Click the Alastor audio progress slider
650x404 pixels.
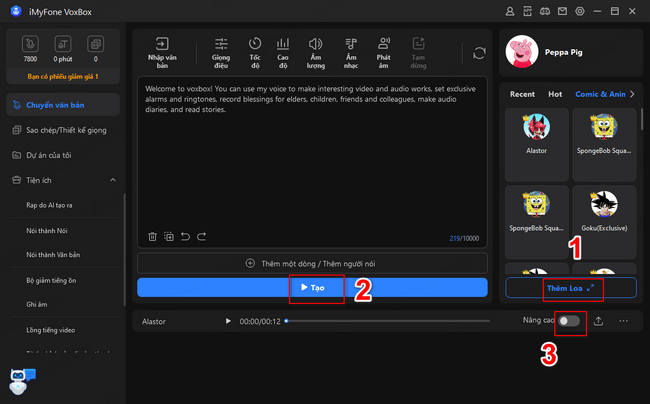(388, 321)
